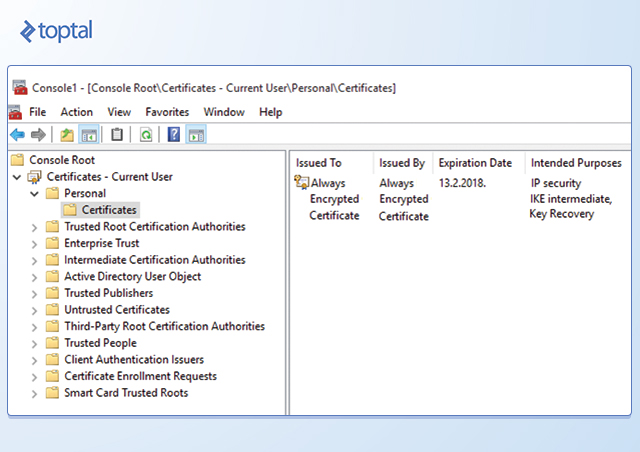640x452 pixels.
Task: Expand Smart Card Trusted Roots node
Action: 35,394
